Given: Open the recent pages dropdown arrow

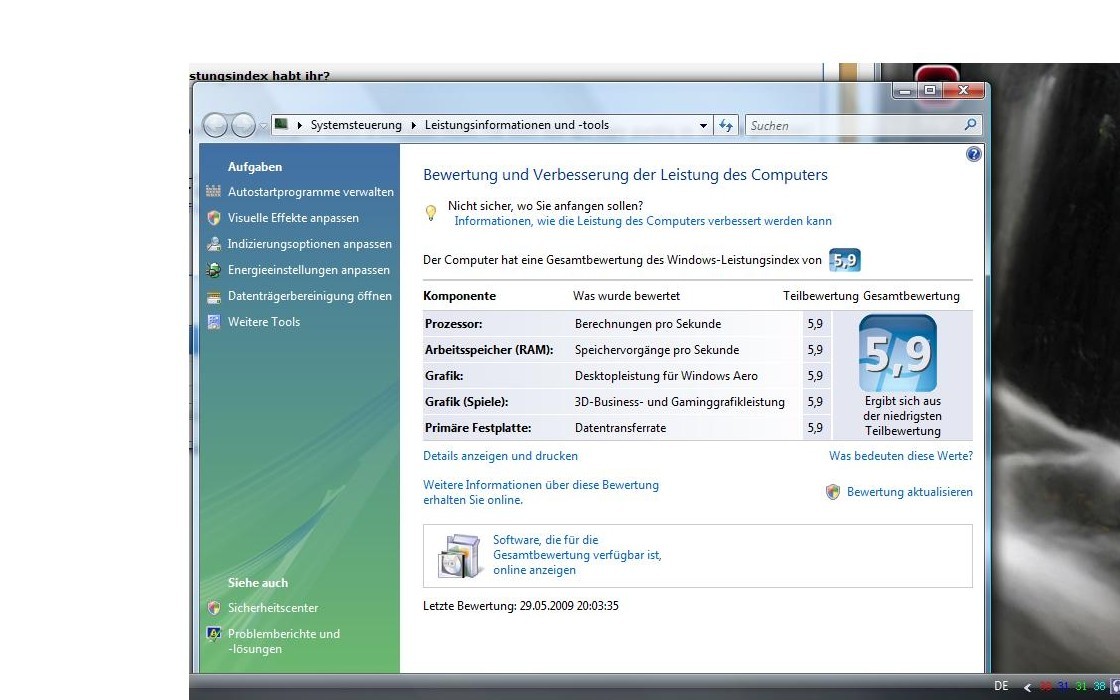Looking at the screenshot, I should 263,126.
